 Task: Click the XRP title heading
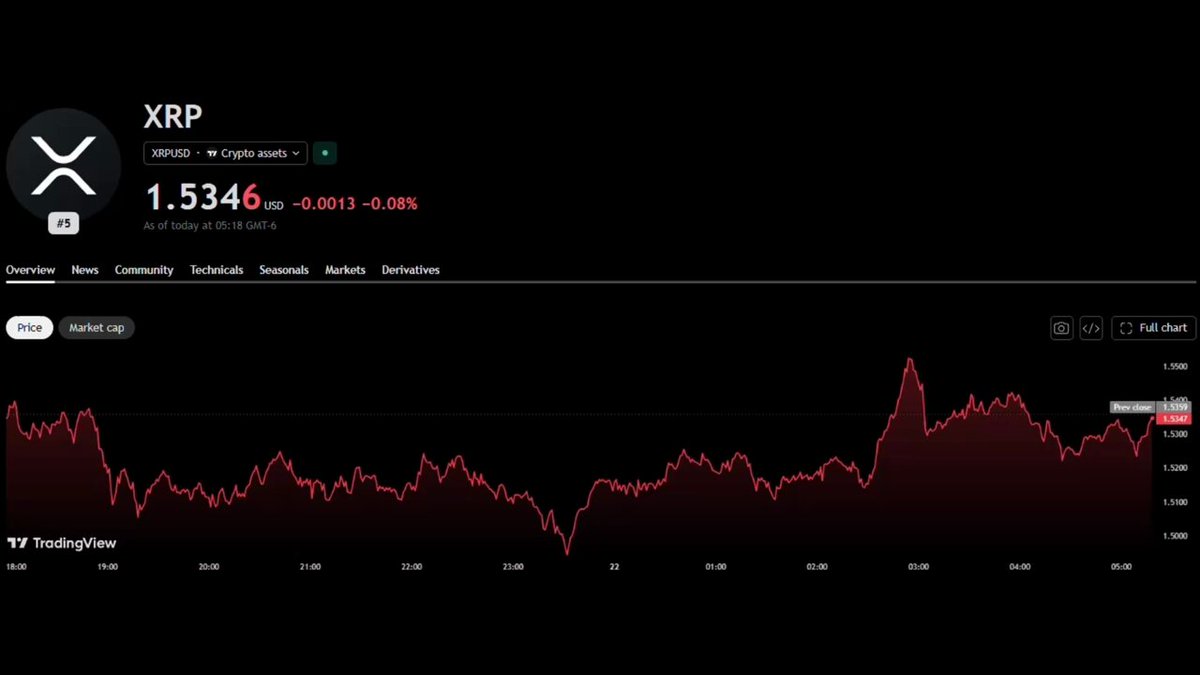pyautogui.click(x=173, y=117)
